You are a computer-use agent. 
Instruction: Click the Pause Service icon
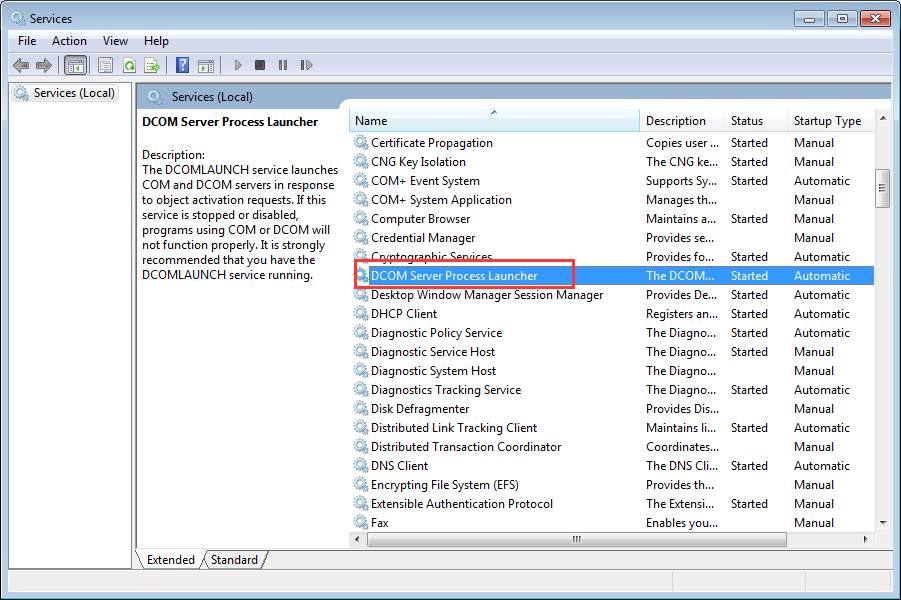(x=283, y=65)
